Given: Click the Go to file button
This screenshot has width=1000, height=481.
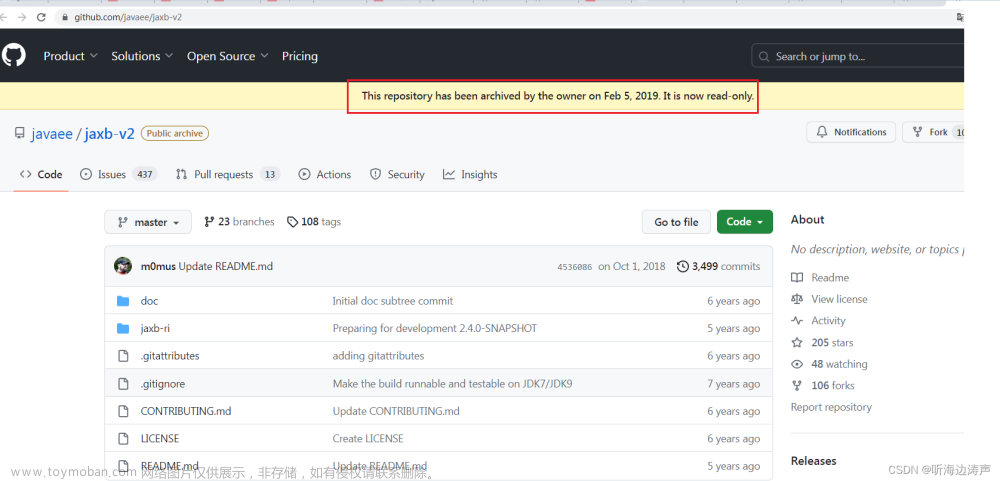Looking at the screenshot, I should [x=676, y=222].
